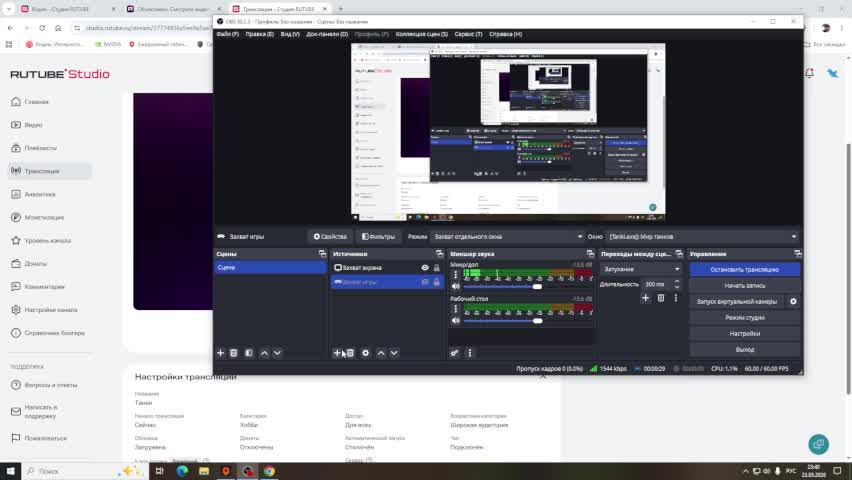
Task: Move the scene down with the Сцены down arrow
Action: tap(277, 353)
